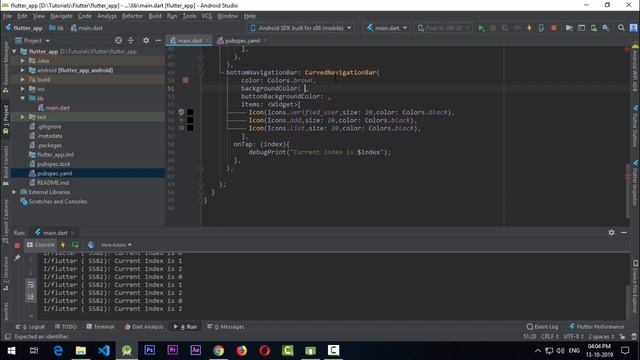Open the File menu

[x=7, y=16]
